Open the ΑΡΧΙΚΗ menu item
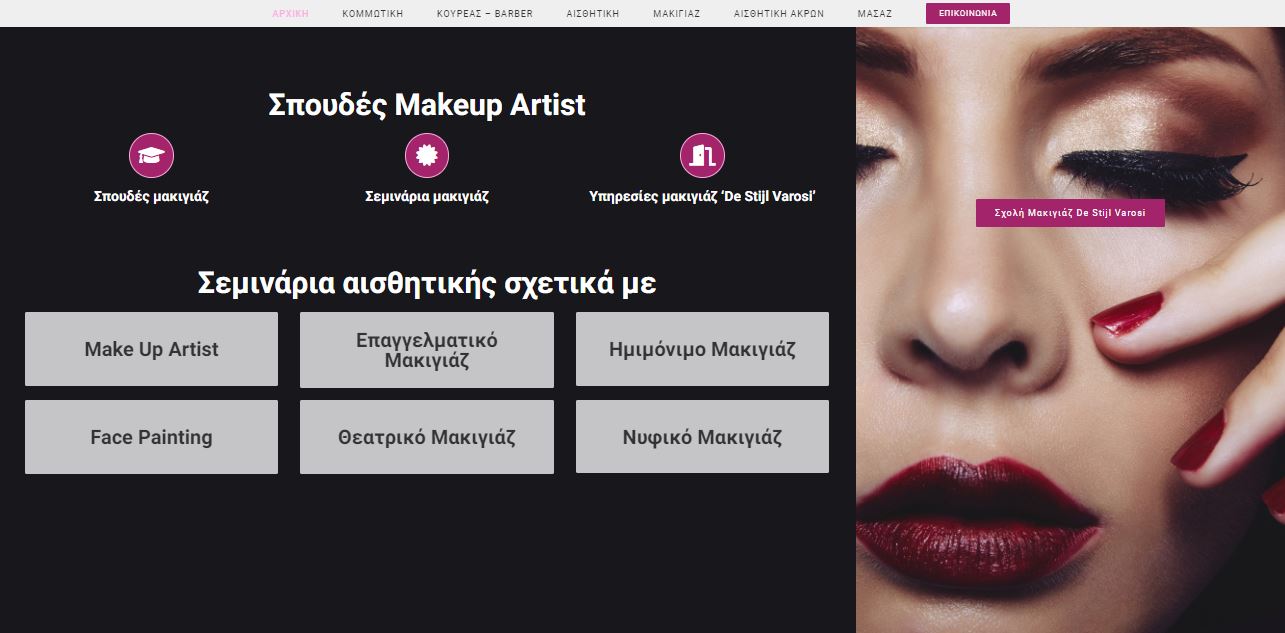 pos(290,14)
